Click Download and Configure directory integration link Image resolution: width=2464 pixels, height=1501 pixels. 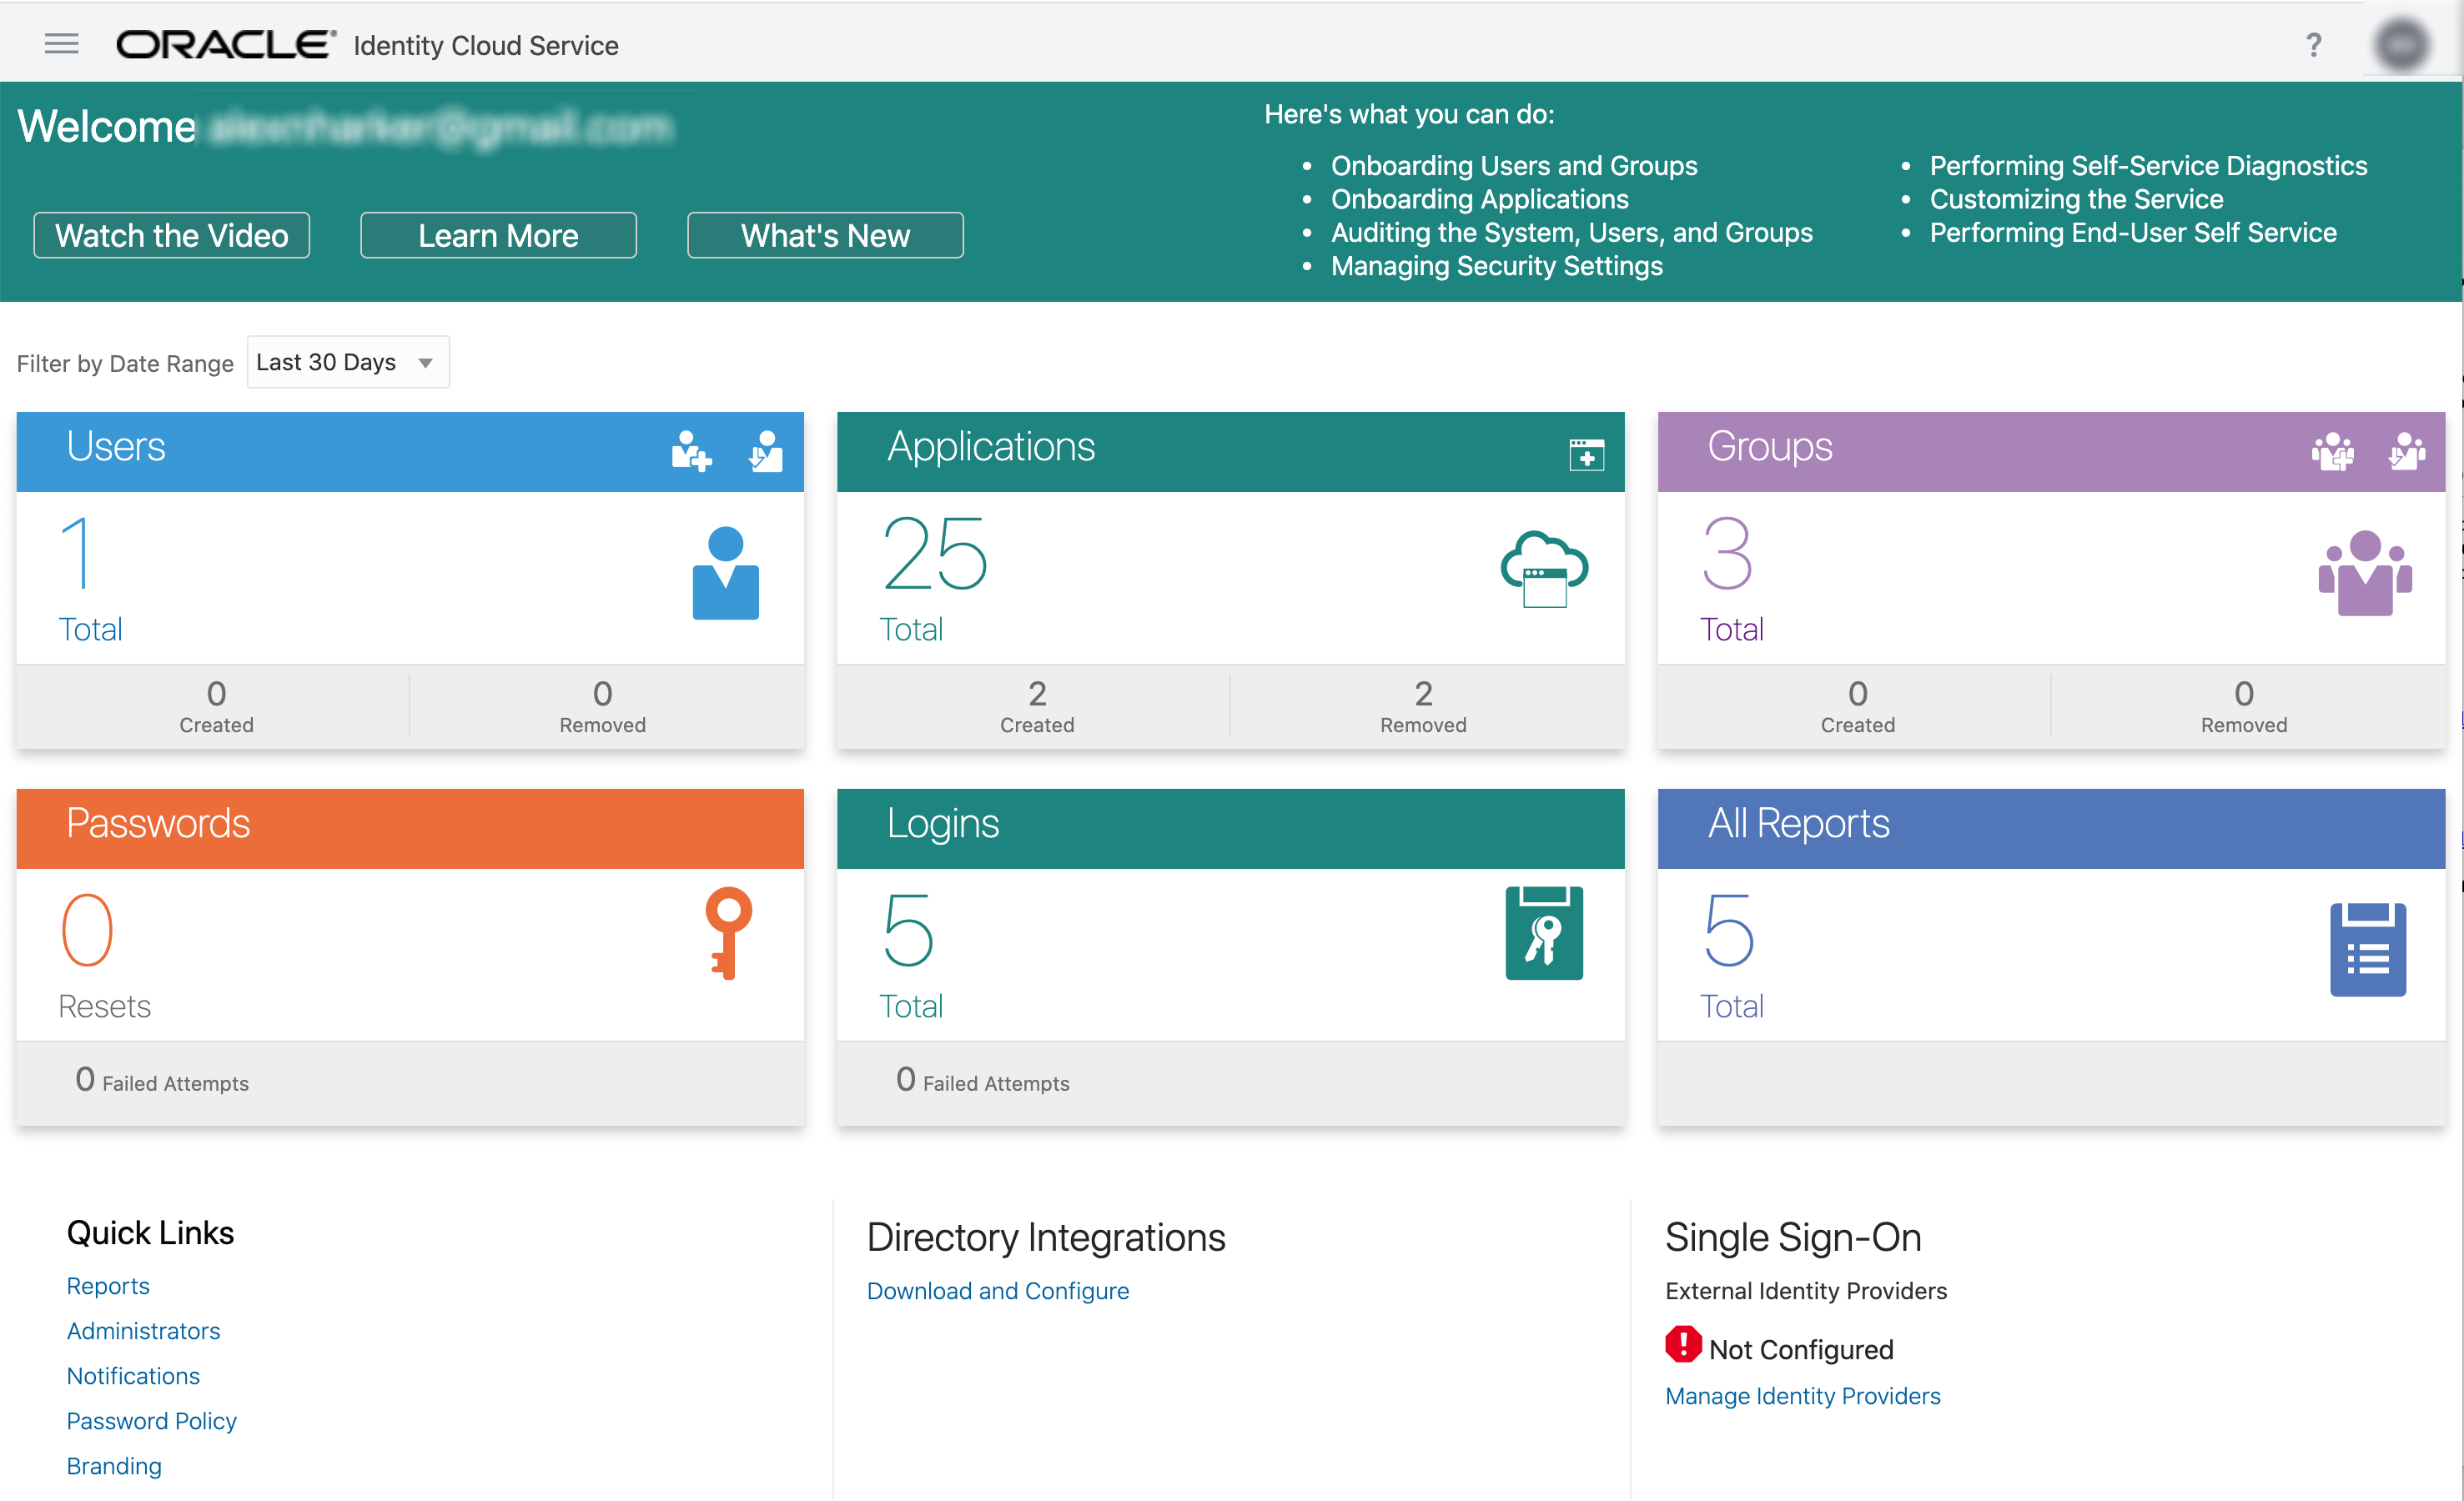[x=996, y=1288]
